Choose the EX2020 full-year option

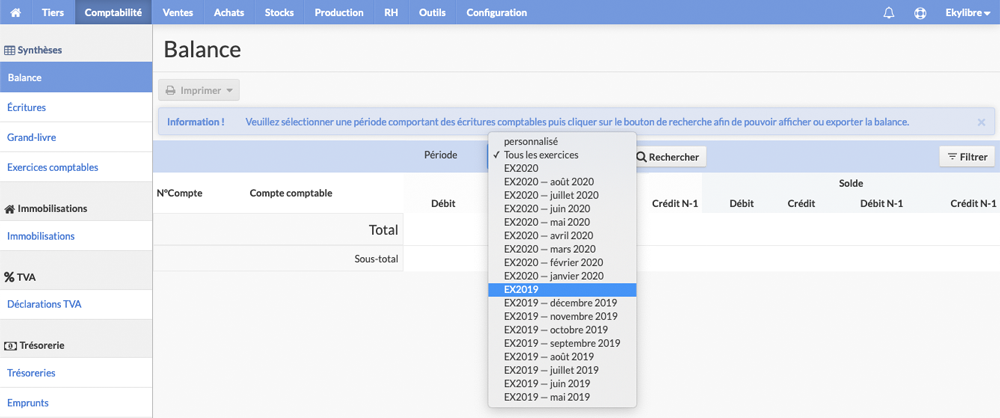(x=562, y=168)
